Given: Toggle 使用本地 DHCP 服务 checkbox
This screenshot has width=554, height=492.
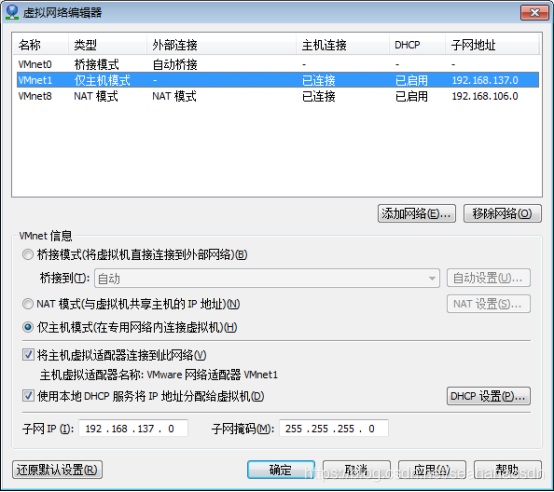Looking at the screenshot, I should (28, 396).
